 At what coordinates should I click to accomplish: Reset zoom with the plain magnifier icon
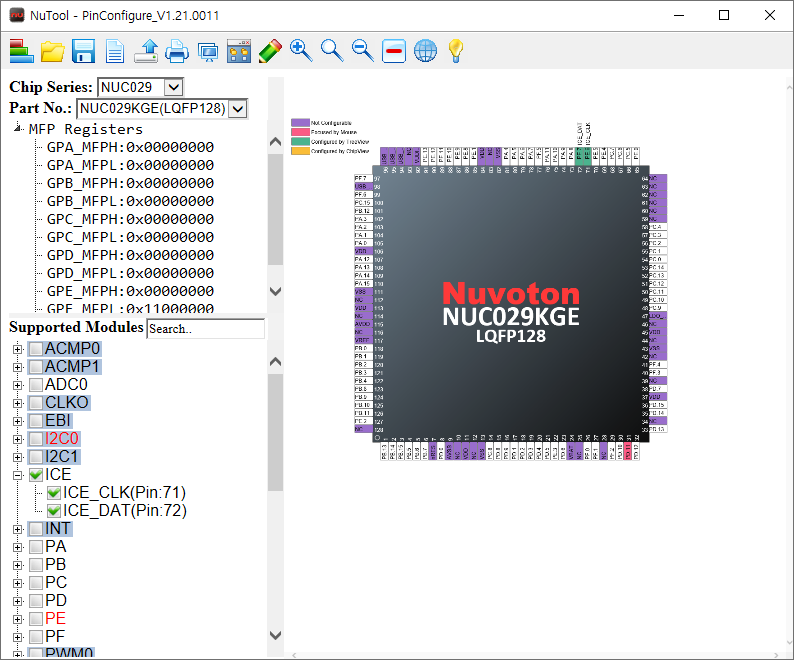pyautogui.click(x=332, y=51)
